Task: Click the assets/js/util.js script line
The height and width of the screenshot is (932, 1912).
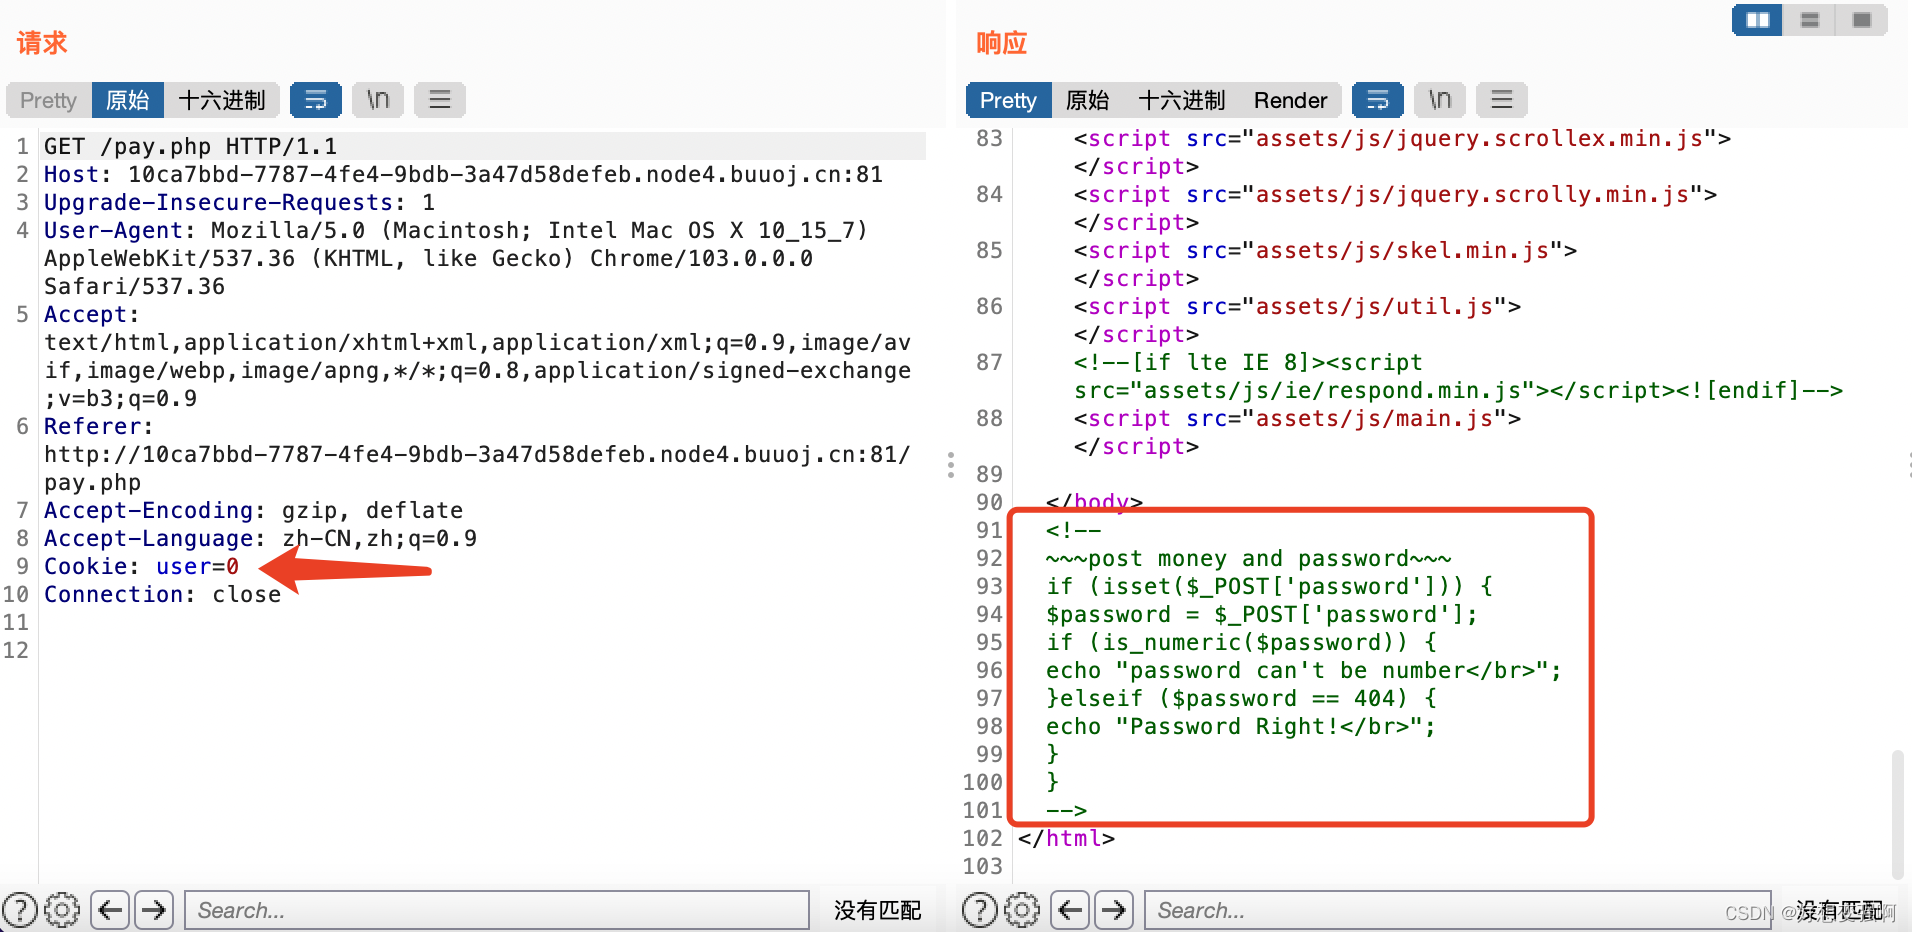Action: [1297, 306]
